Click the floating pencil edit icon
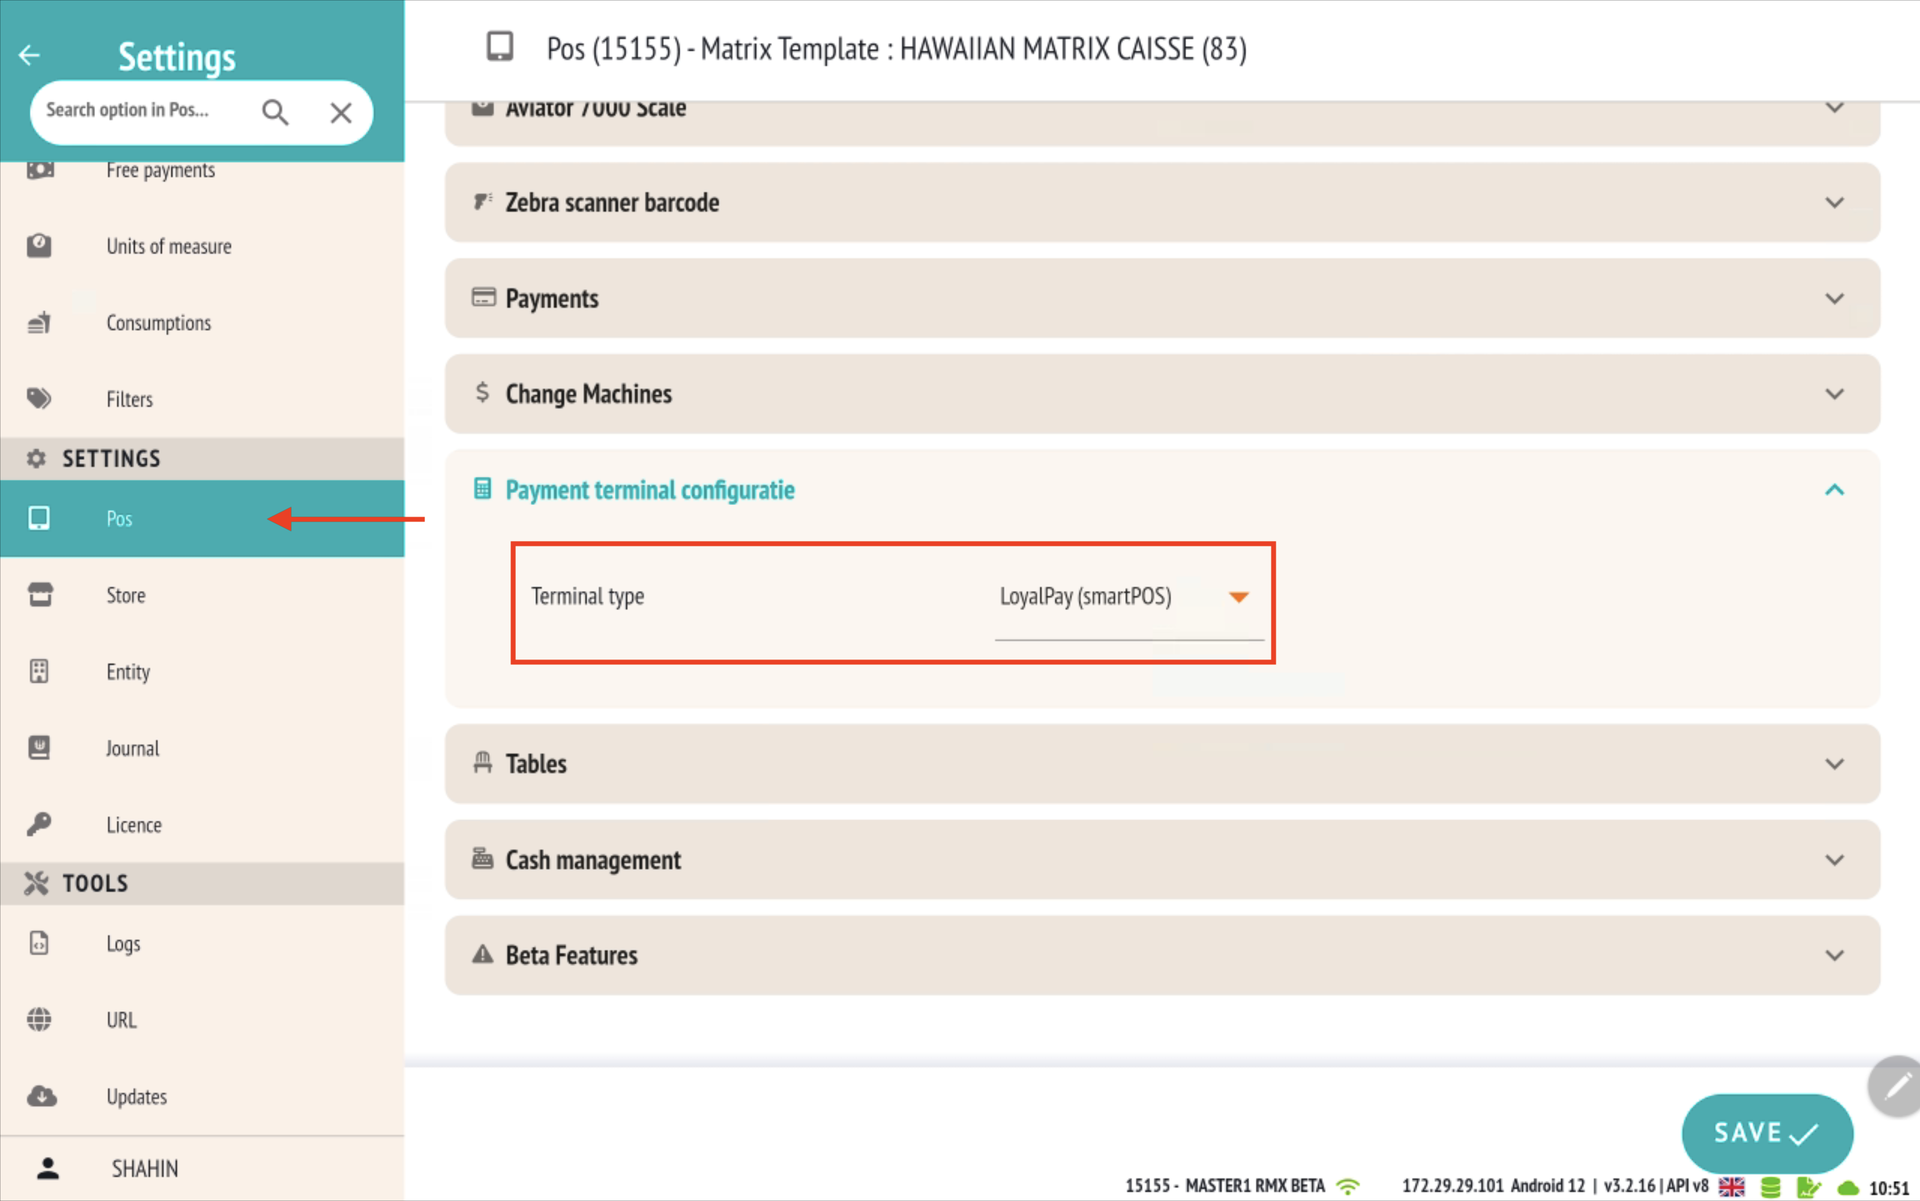The width and height of the screenshot is (1920, 1201). point(1896,1087)
